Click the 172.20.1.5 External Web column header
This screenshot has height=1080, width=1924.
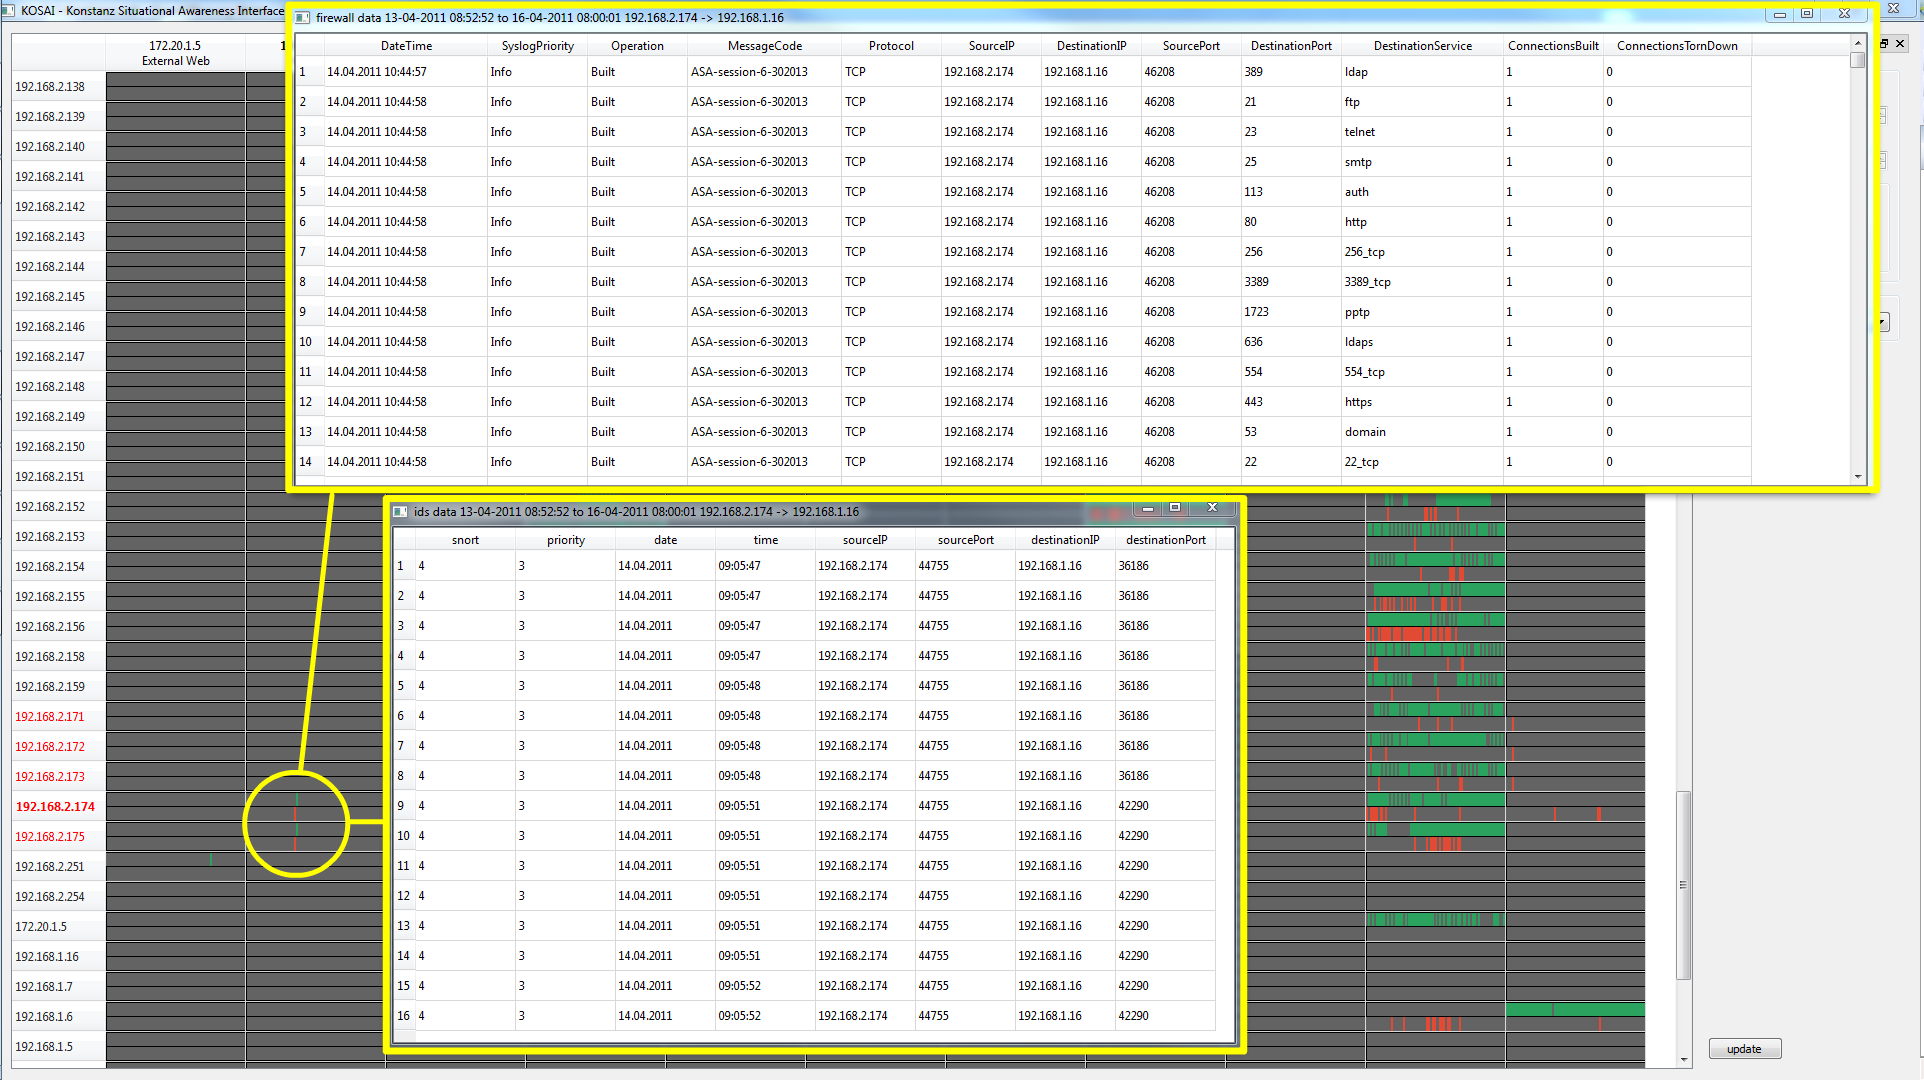point(176,53)
